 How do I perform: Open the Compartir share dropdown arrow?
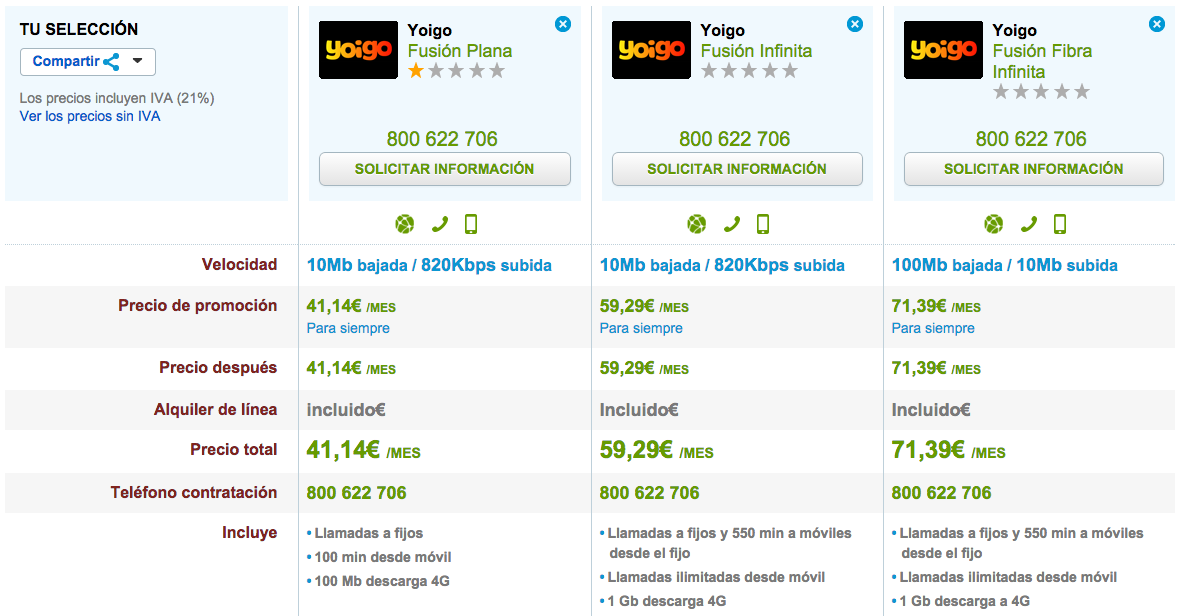pos(137,61)
